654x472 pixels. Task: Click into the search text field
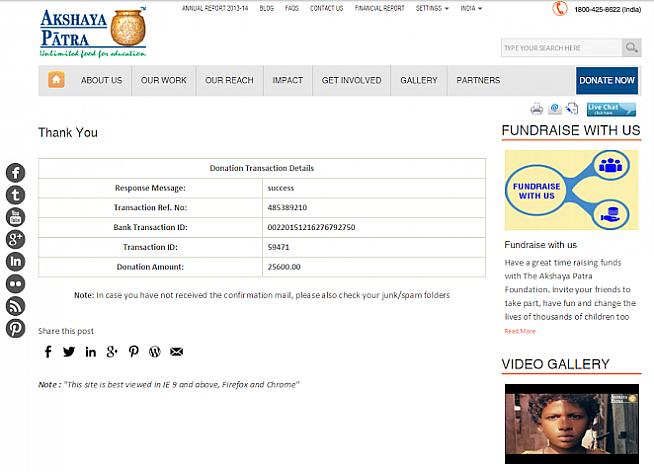pos(560,48)
